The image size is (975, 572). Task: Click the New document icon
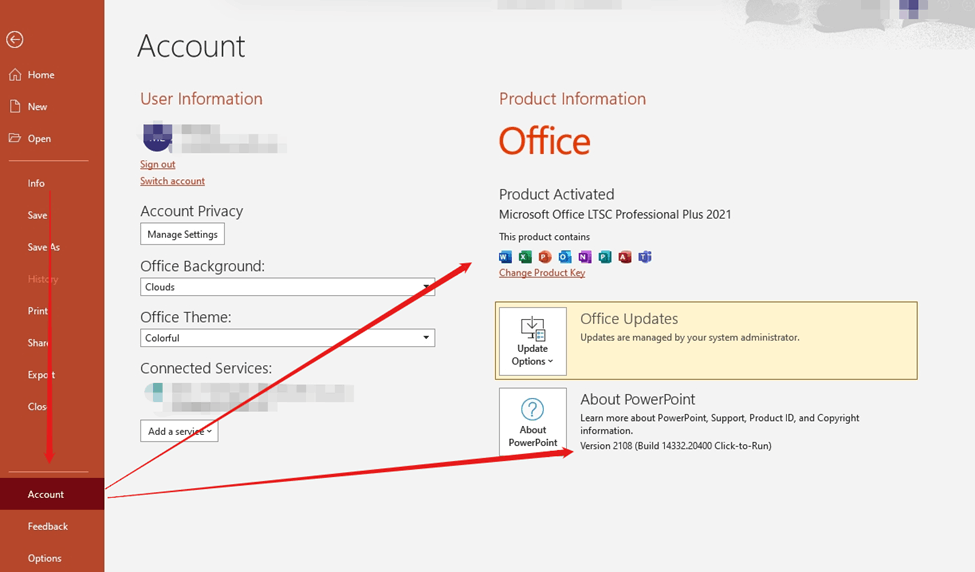(x=15, y=106)
